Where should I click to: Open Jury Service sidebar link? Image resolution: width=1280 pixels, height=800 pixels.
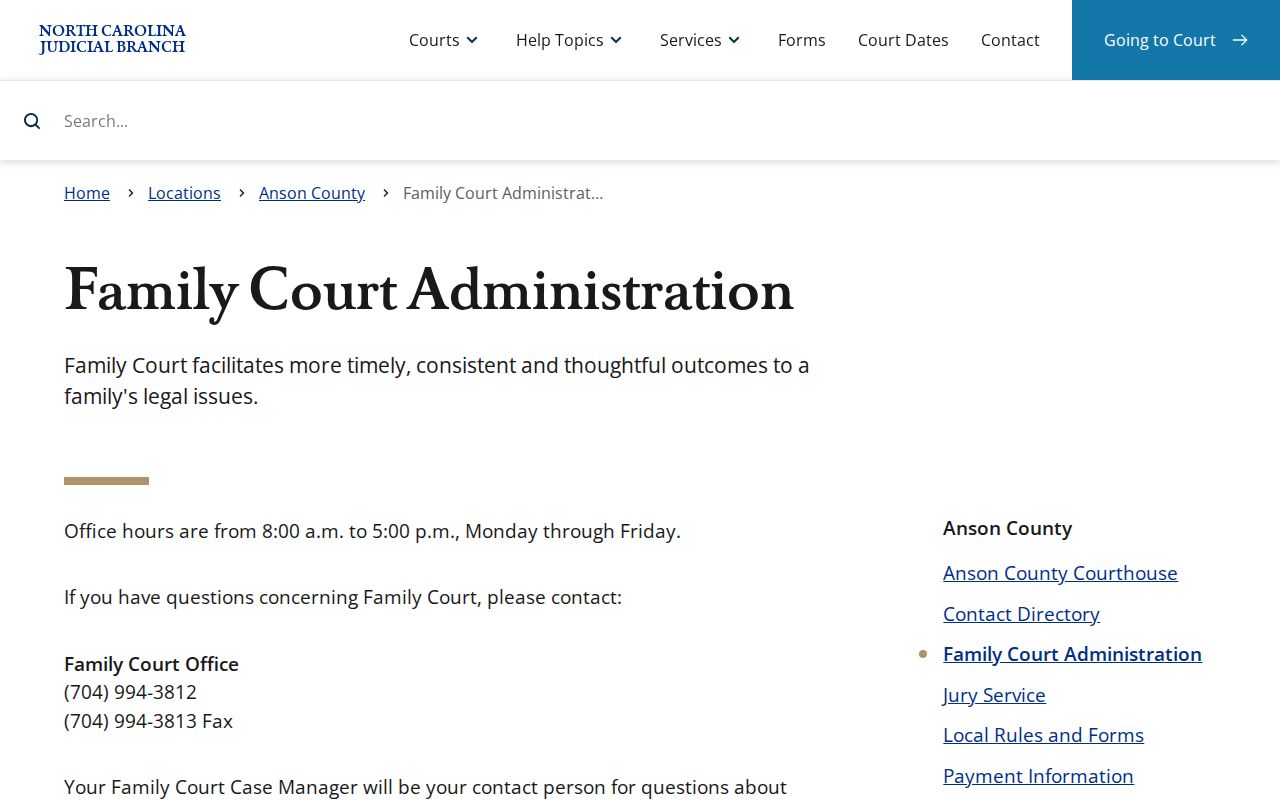(x=994, y=695)
